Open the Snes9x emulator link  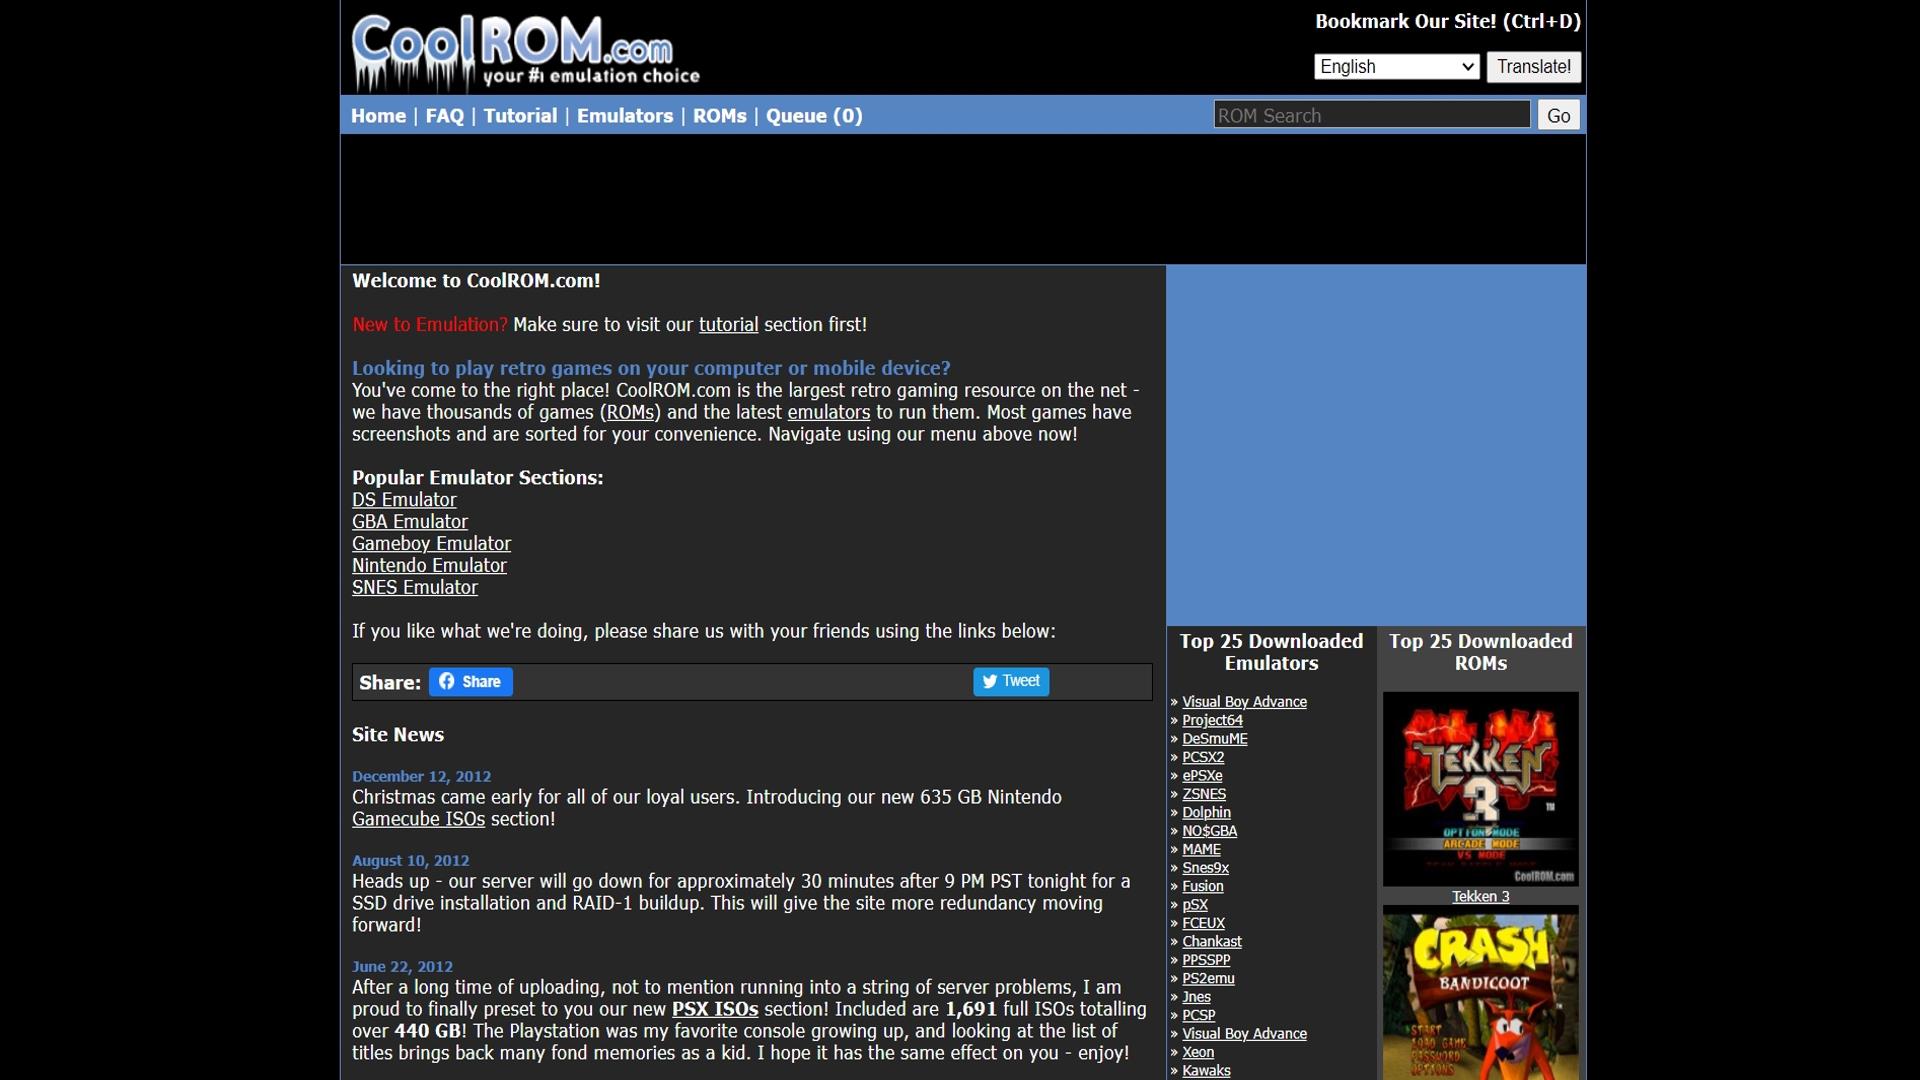[1205, 868]
